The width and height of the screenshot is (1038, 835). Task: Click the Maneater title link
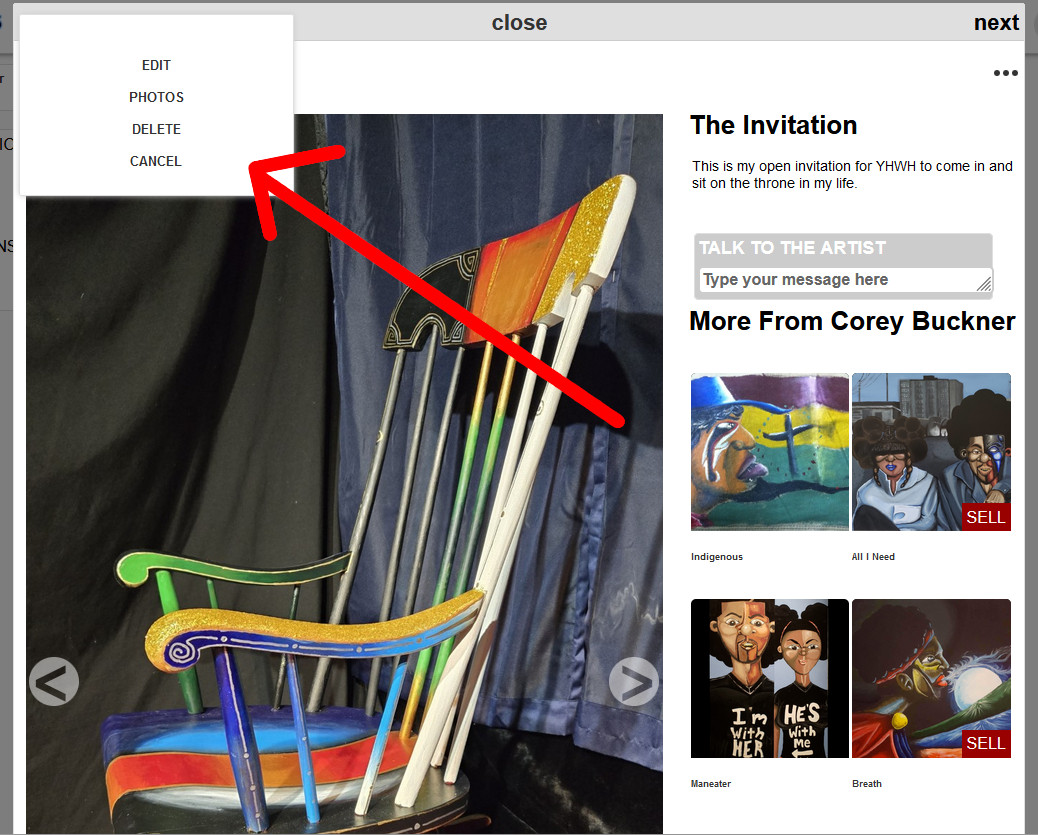[x=711, y=783]
